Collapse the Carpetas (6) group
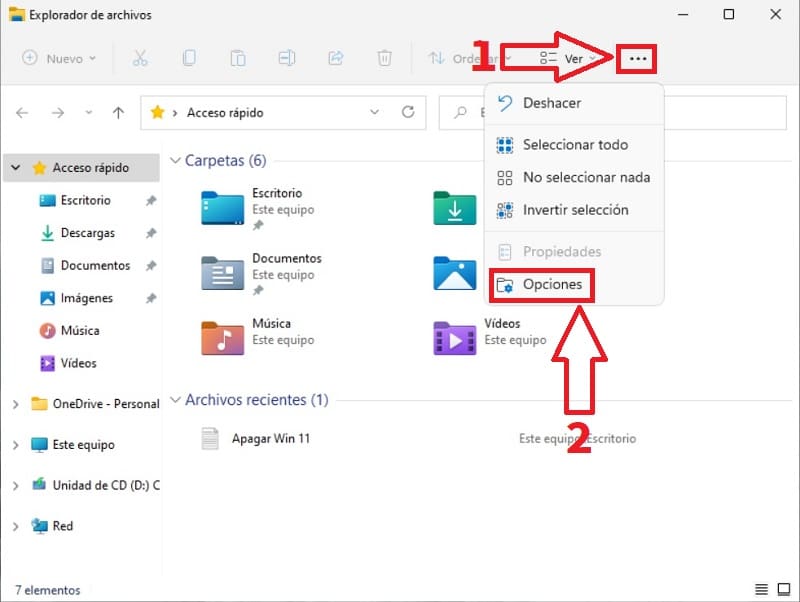The image size is (800, 602). [175, 161]
